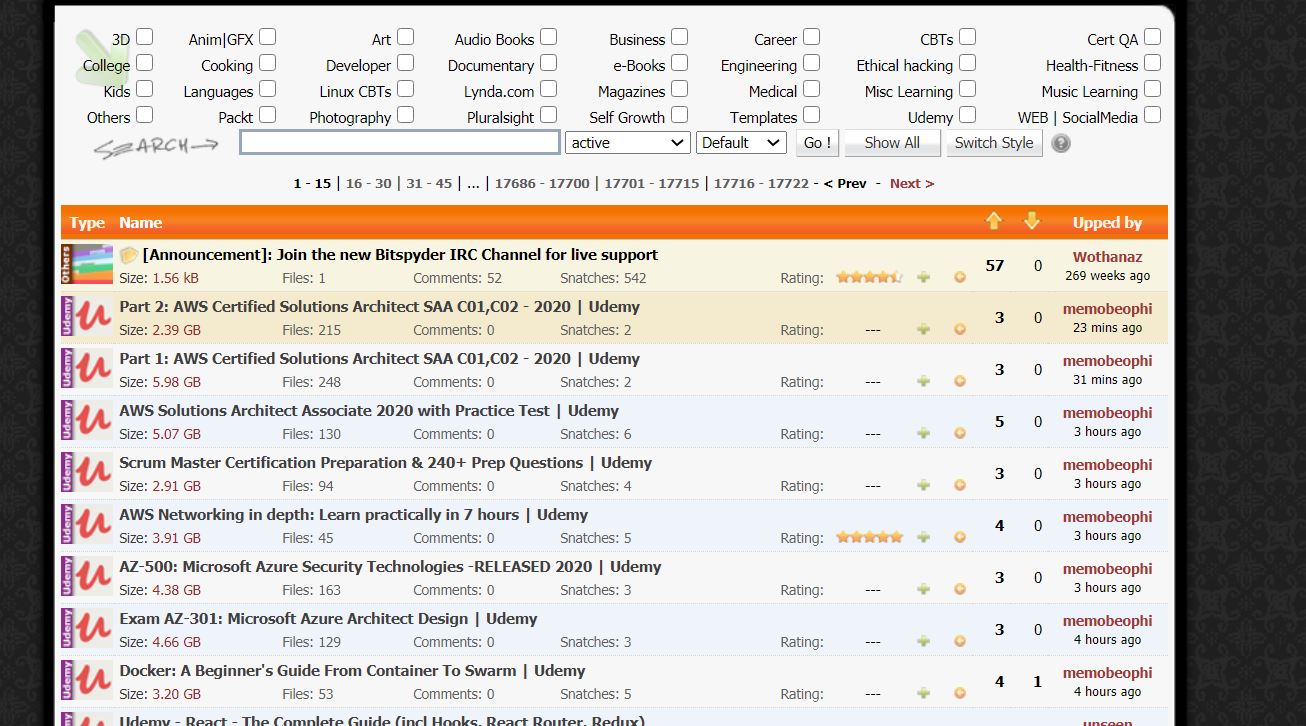This screenshot has width=1306, height=726.
Task: Click orange circle for AWS Networking in depth
Action: 960,537
